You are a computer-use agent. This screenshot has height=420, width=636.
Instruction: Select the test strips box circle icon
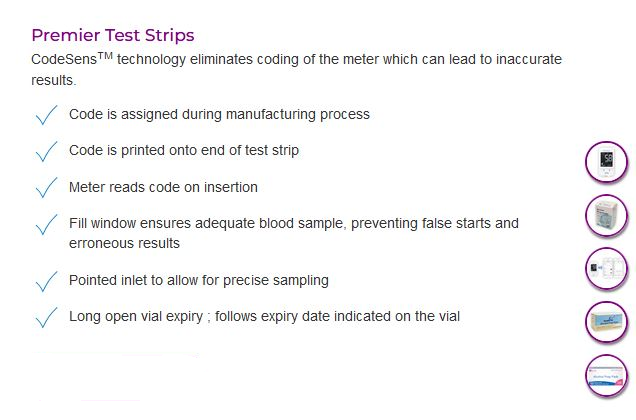coord(606,215)
